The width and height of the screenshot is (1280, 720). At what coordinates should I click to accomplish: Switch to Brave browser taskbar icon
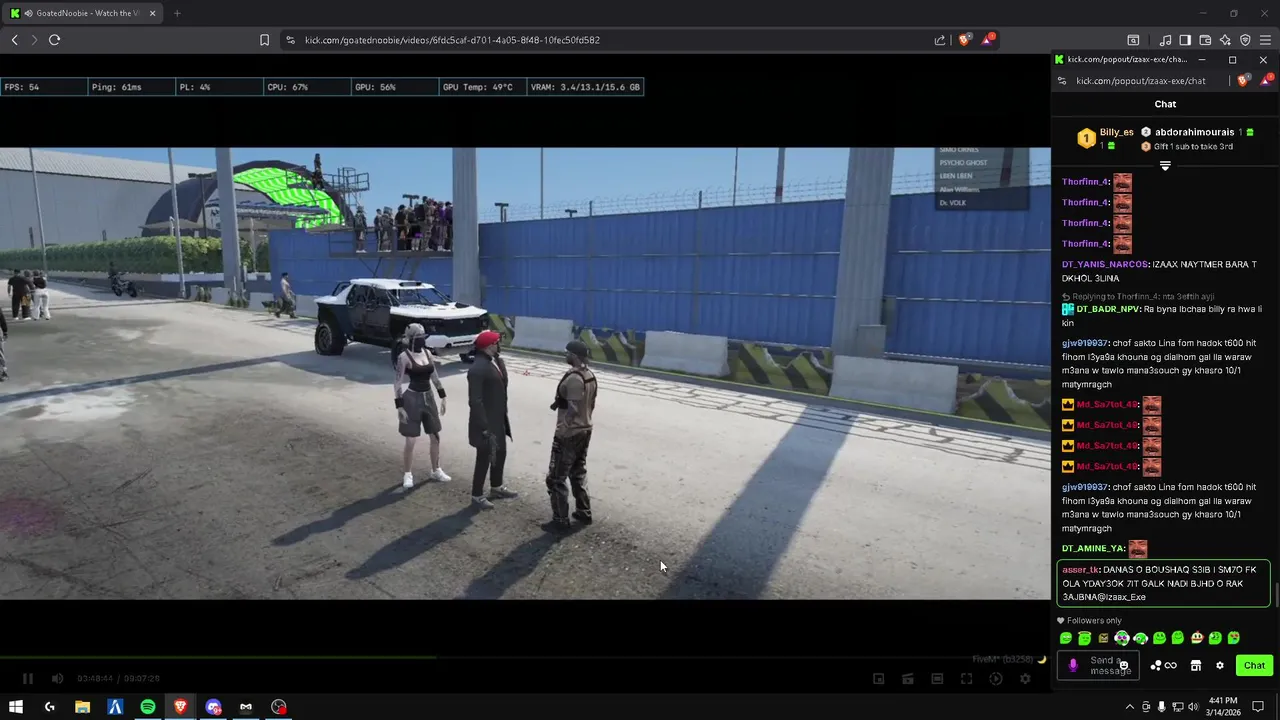coord(180,707)
